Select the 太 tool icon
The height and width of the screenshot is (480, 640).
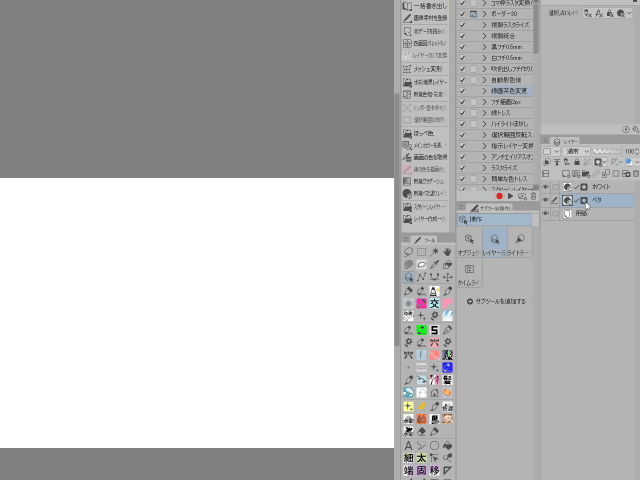pyautogui.click(x=421, y=458)
